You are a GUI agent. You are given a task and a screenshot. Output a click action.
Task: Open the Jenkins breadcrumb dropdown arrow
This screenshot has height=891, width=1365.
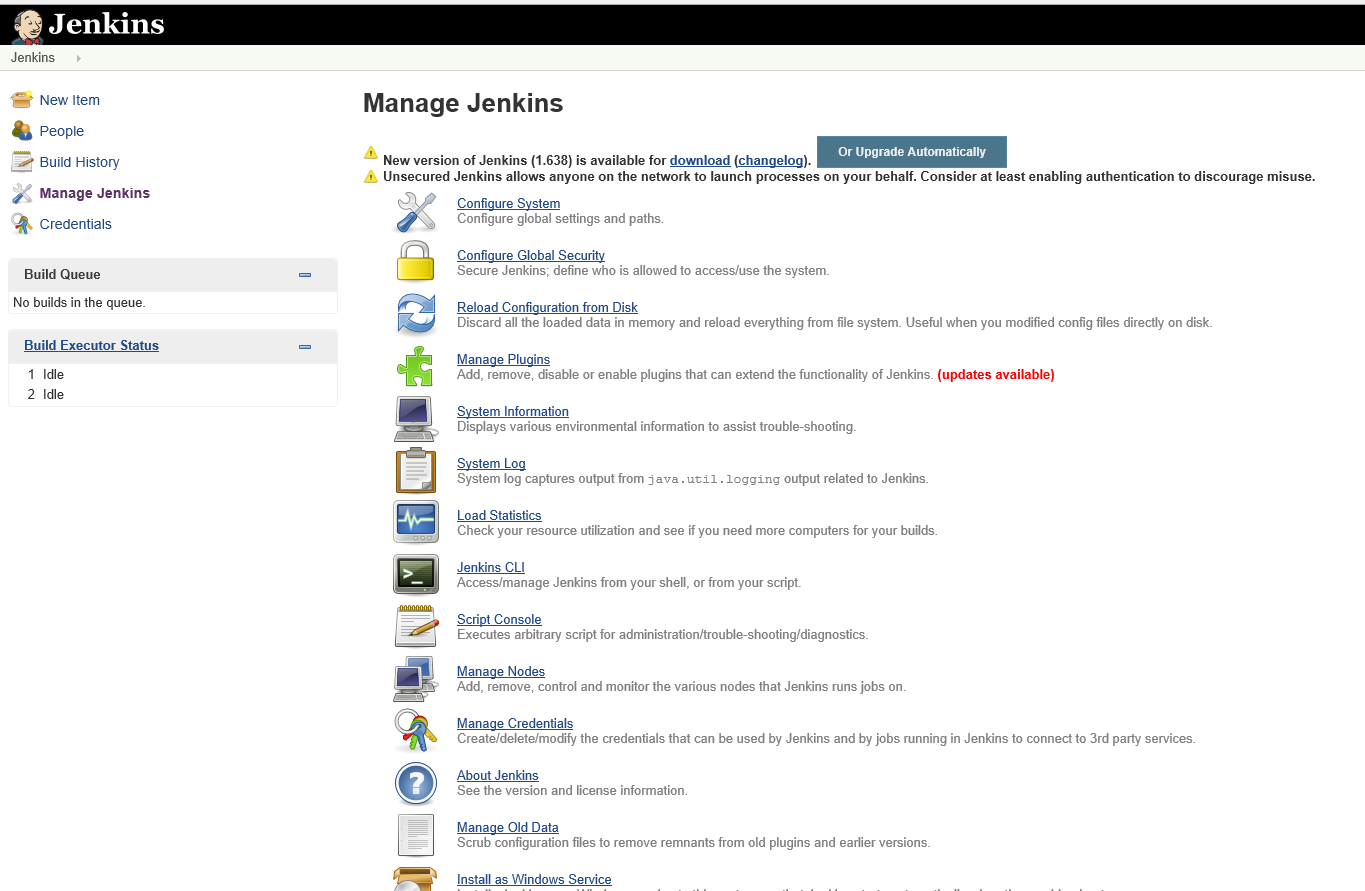(78, 58)
